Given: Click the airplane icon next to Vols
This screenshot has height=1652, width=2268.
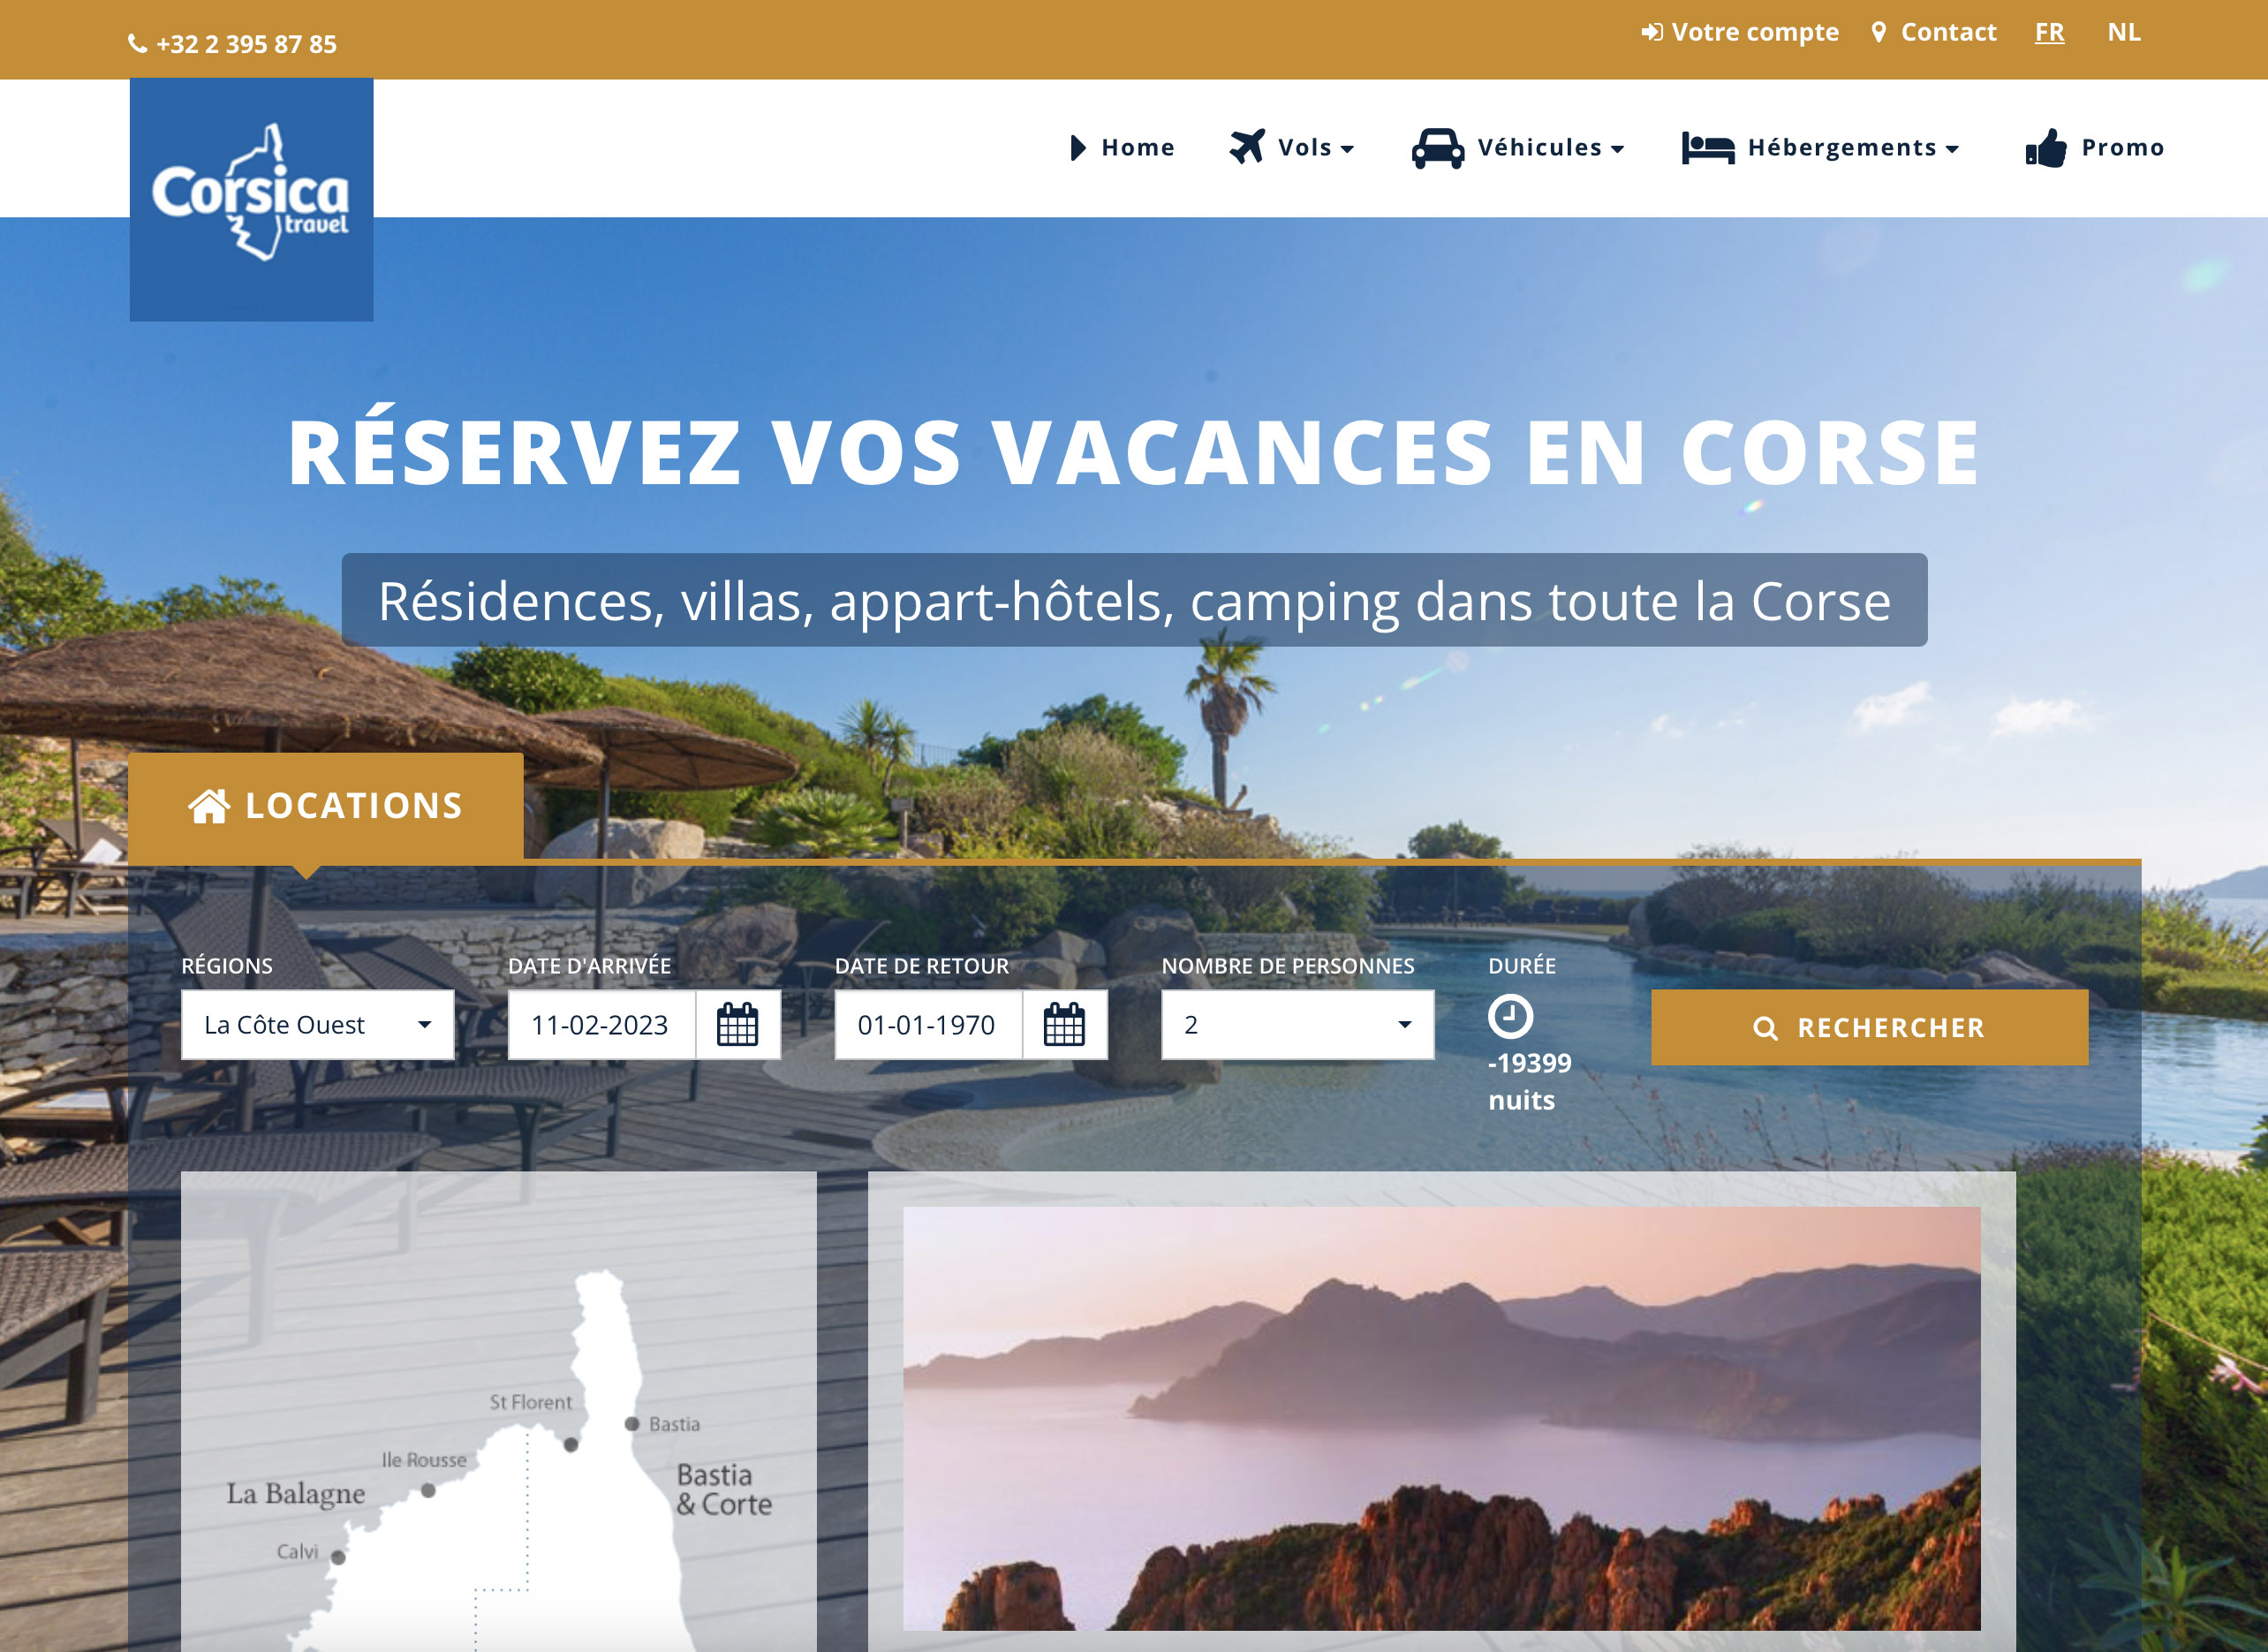Looking at the screenshot, I should pos(1247,147).
